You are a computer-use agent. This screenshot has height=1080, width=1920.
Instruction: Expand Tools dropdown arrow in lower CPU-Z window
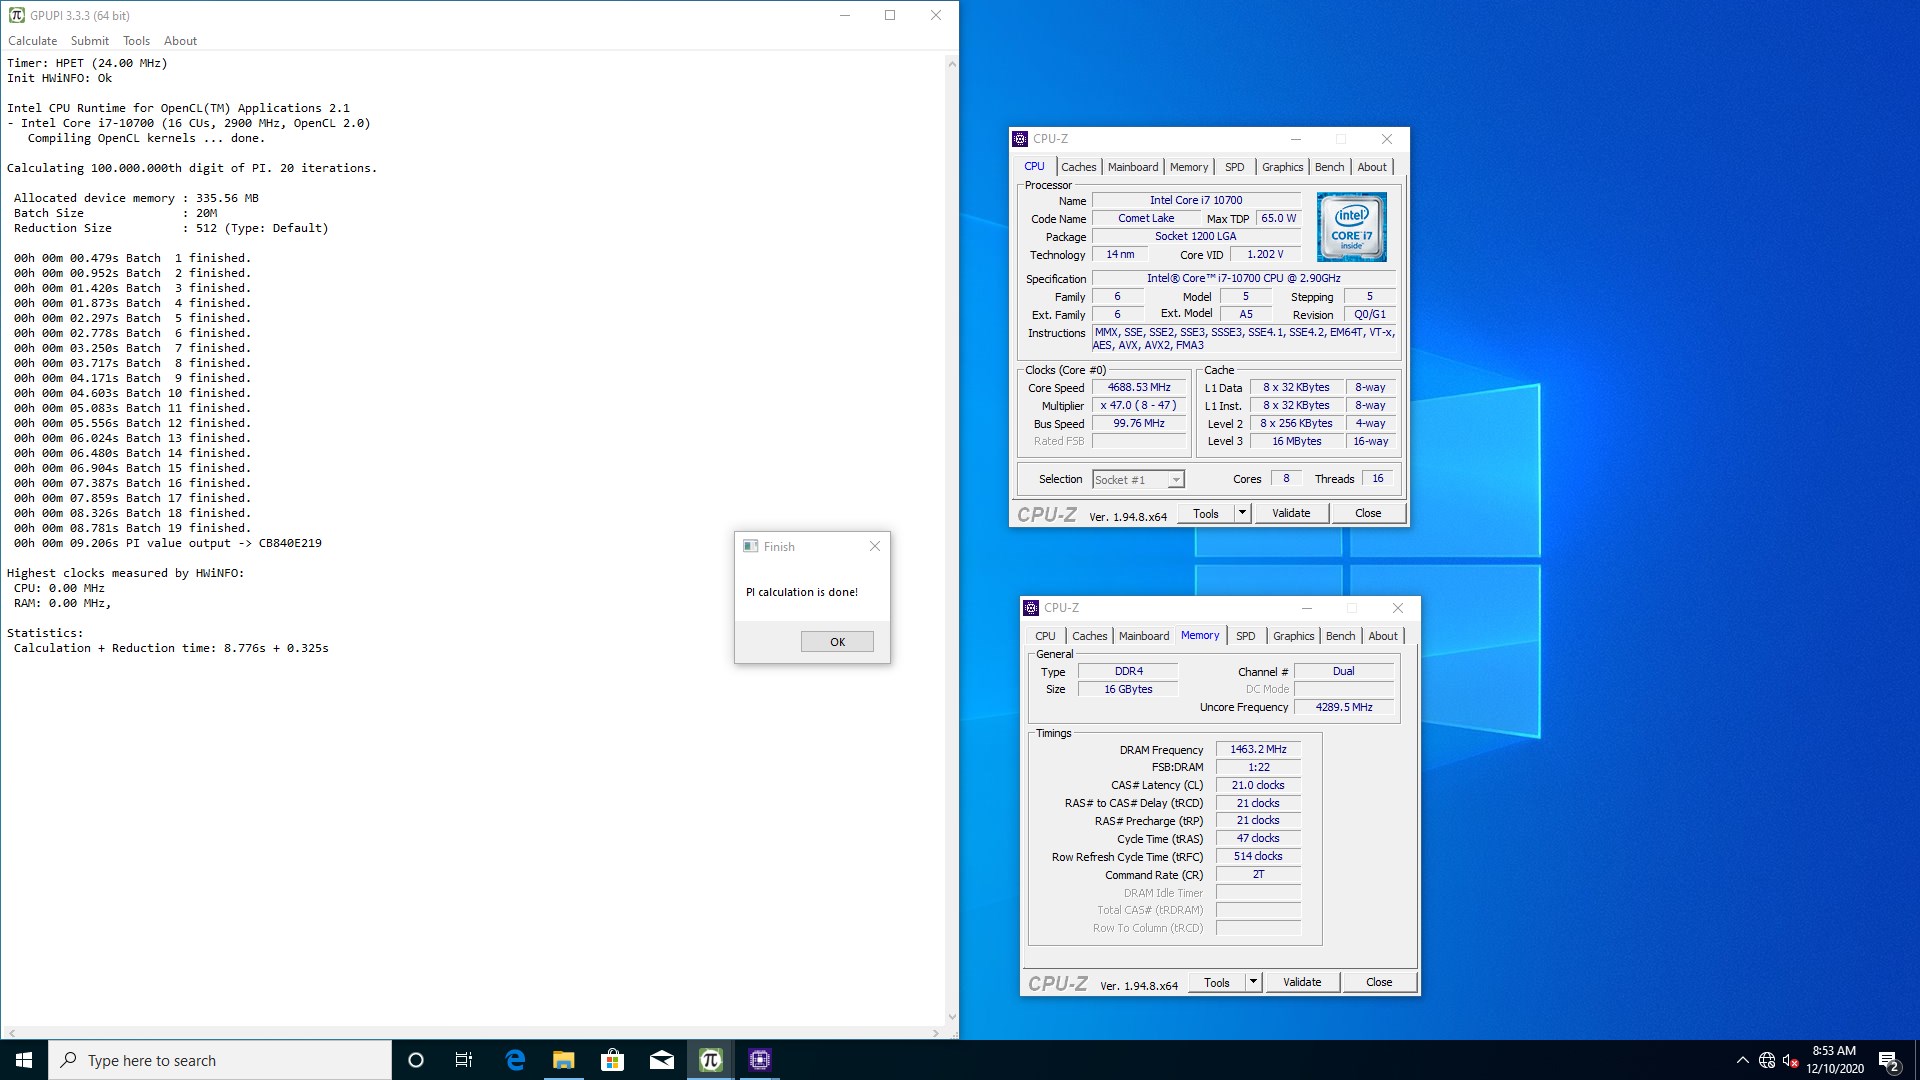(x=1253, y=983)
